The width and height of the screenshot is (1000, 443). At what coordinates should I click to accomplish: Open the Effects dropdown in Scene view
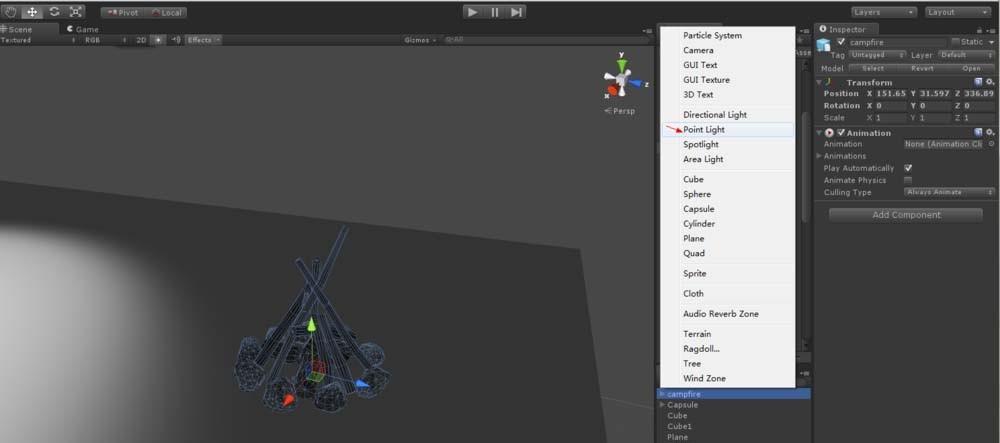203,40
